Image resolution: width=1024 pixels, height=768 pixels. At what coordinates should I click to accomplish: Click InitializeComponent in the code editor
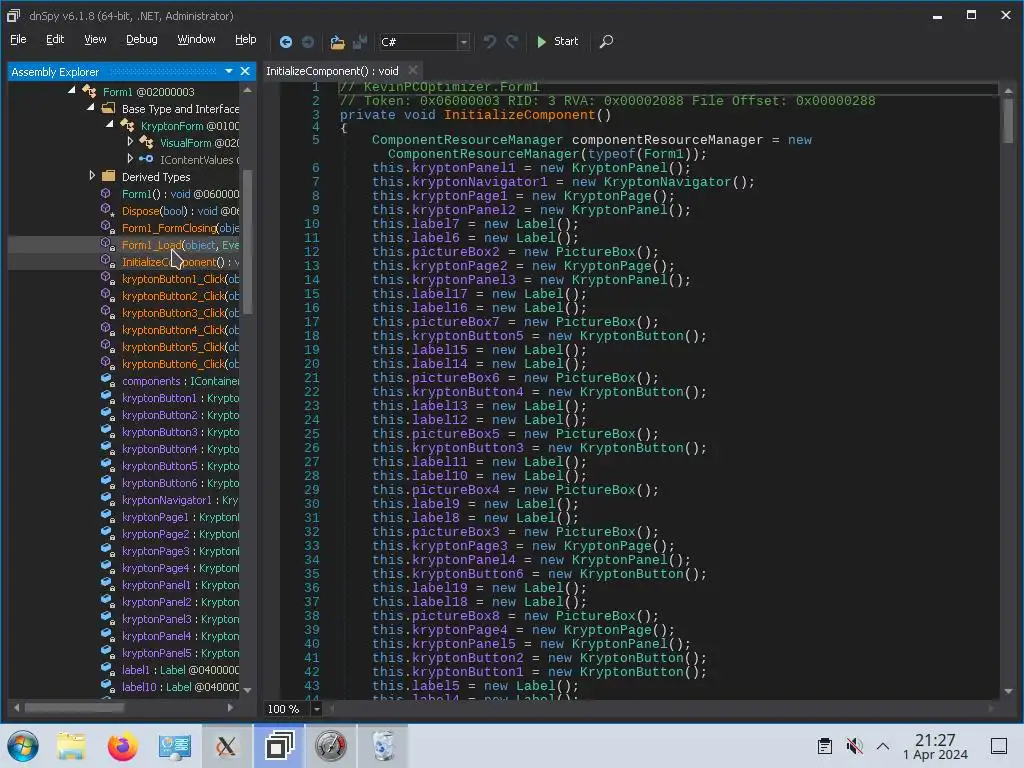[520, 115]
